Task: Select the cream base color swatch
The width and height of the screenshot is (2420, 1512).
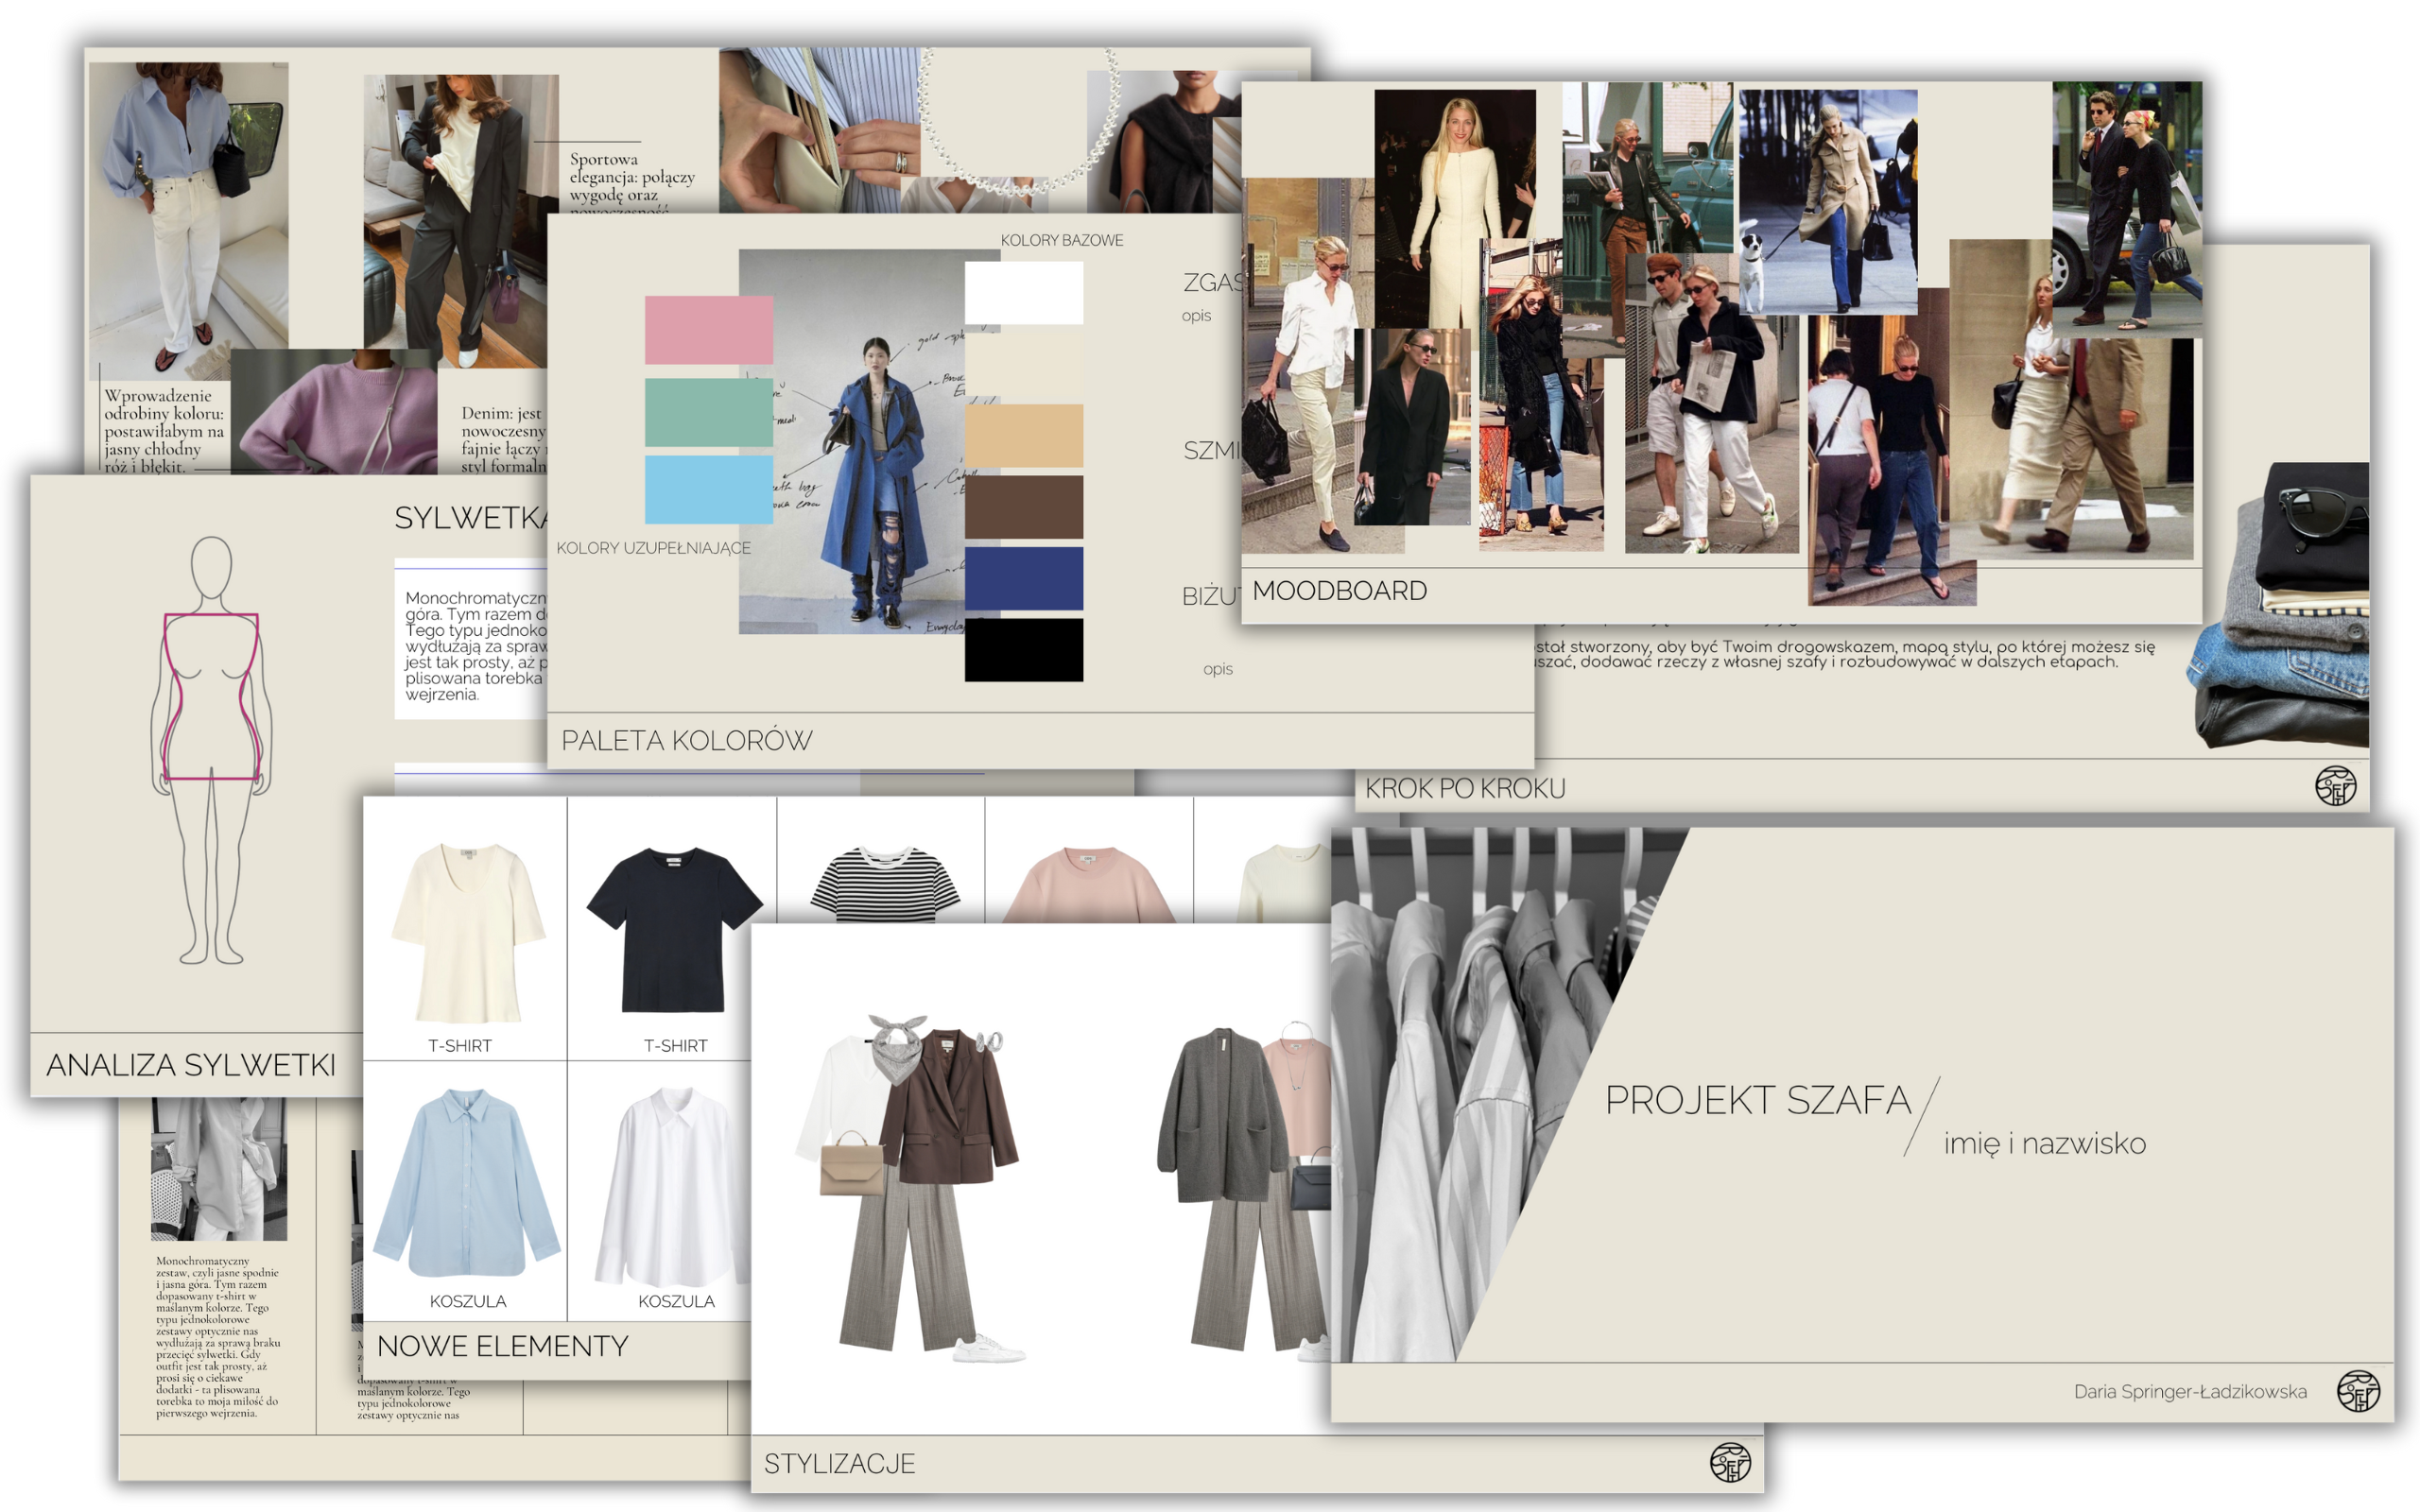Action: (1024, 364)
